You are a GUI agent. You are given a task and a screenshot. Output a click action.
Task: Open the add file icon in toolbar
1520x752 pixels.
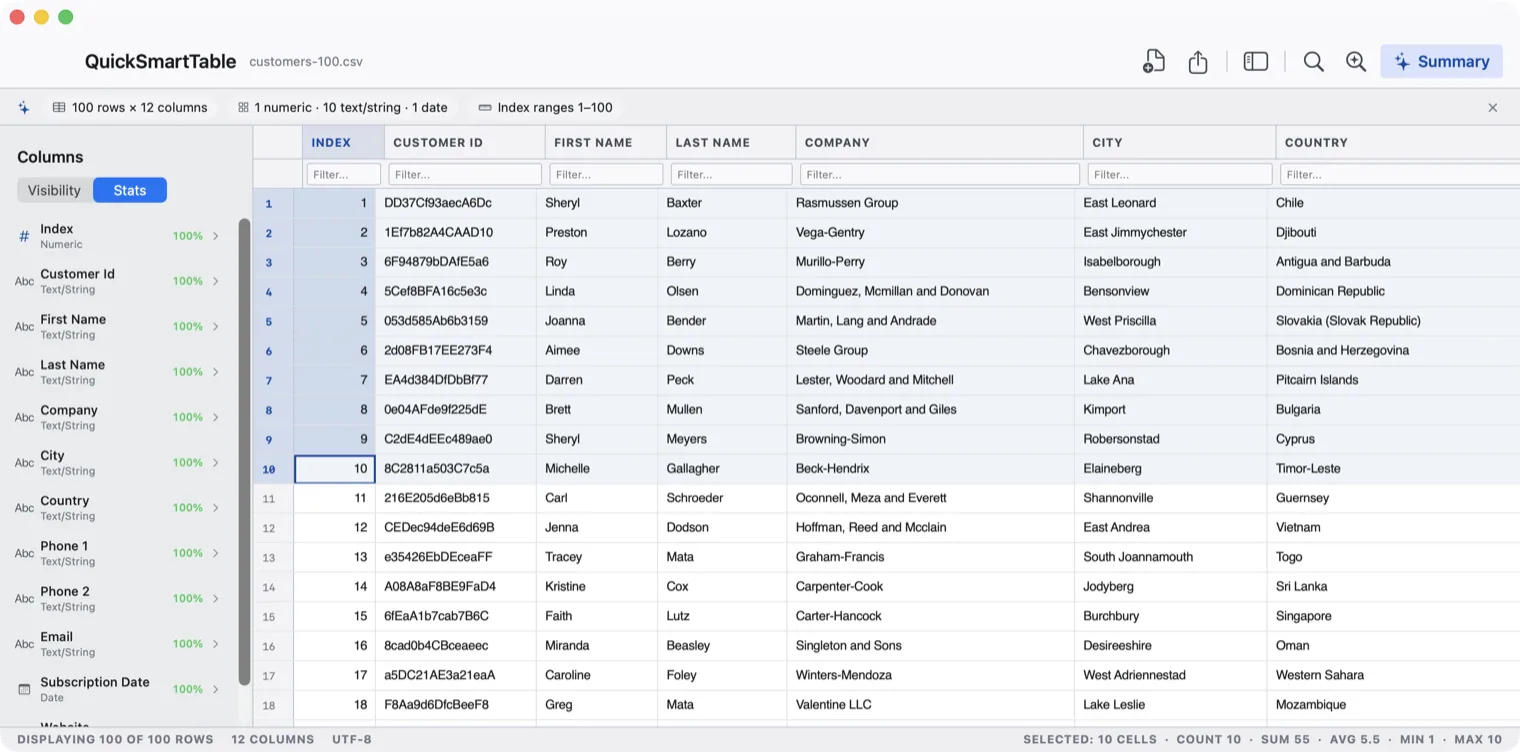click(1154, 61)
